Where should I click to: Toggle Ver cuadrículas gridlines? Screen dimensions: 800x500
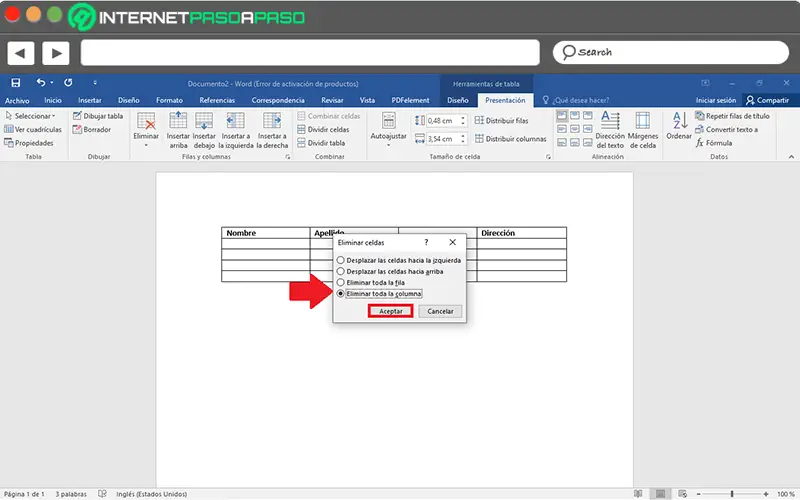coord(33,130)
